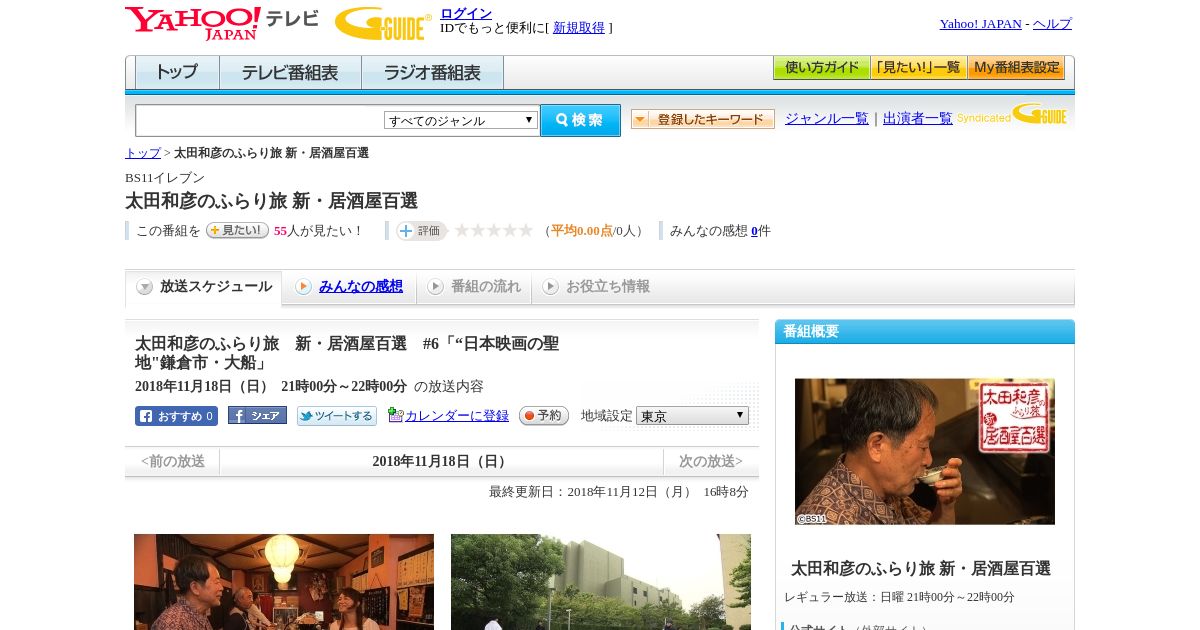
Task: Click the 55人が見たい! count text
Action: point(318,231)
